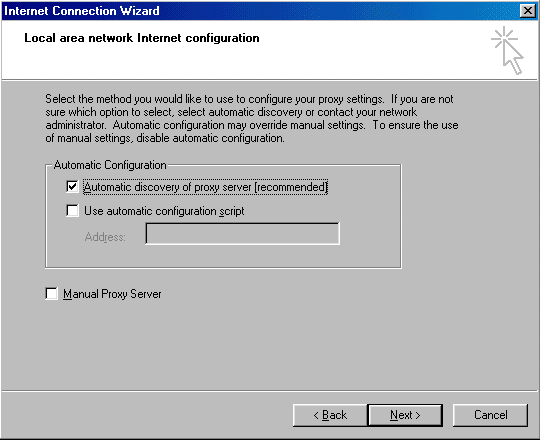Screen dimensions: 540x440
Task: Uncheck the Automatic discovery of proxy server box
Action: pyautogui.click(x=72, y=187)
